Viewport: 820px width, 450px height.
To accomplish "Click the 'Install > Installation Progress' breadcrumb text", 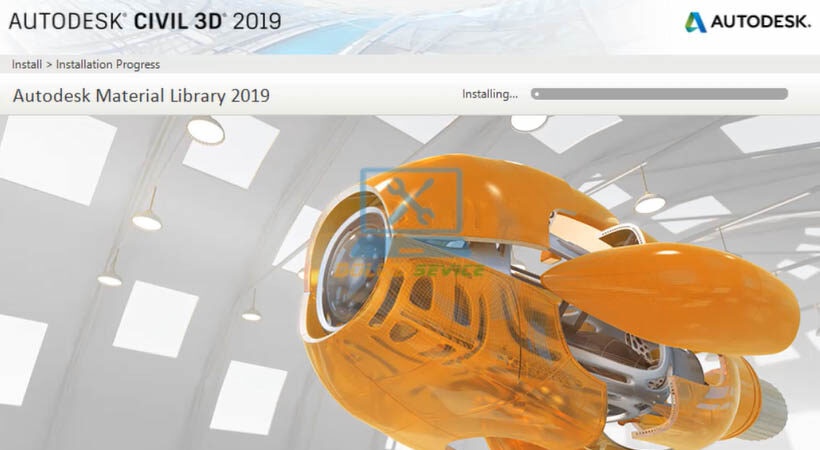I will click(86, 64).
